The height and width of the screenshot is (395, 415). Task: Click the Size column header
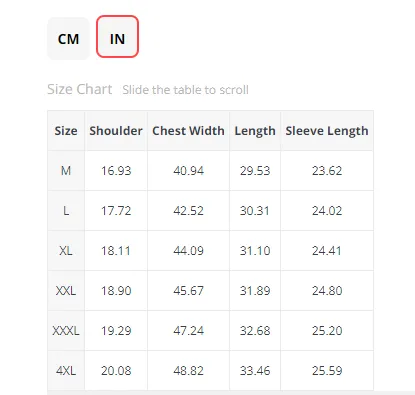click(x=66, y=131)
